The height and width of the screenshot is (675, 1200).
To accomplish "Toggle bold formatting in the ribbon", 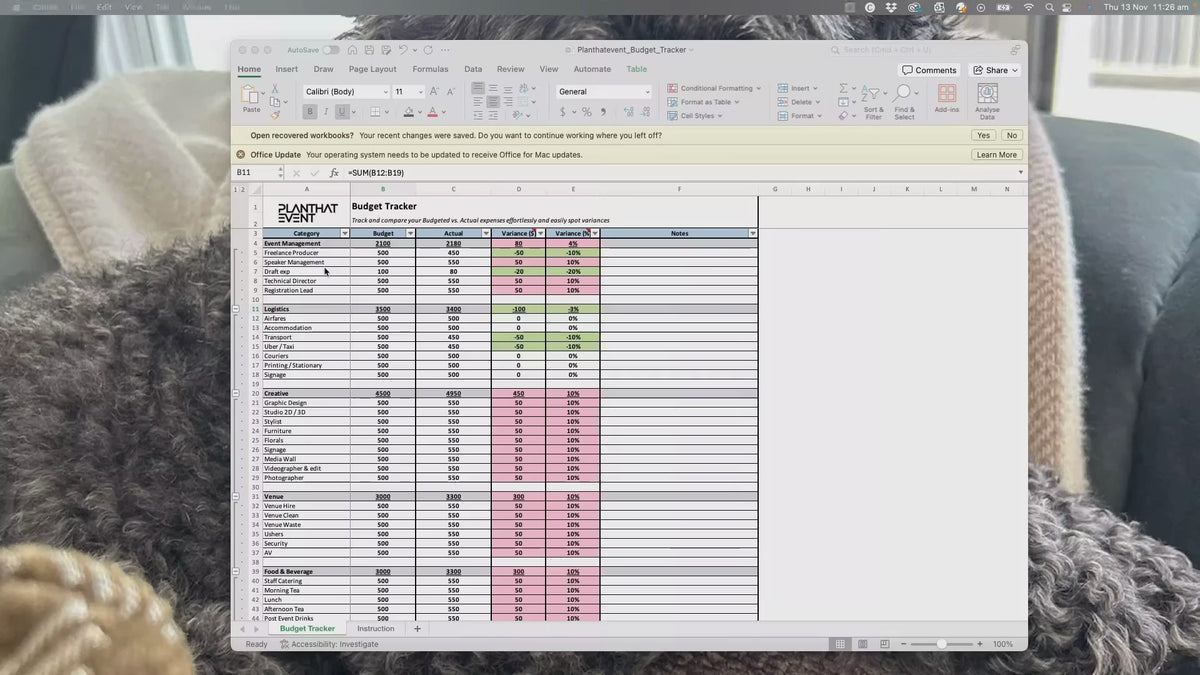I will tap(310, 112).
